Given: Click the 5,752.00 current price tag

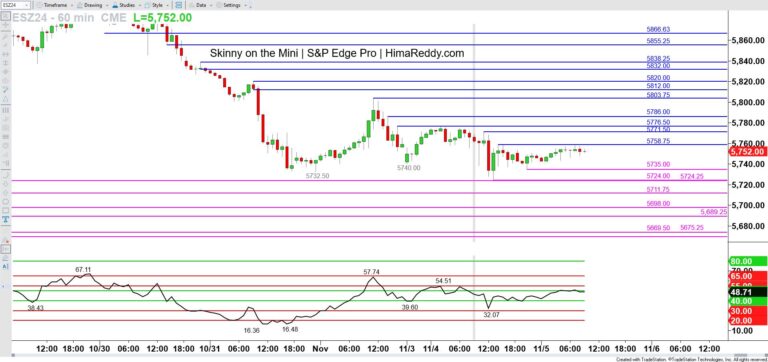Looking at the screenshot, I should 748,152.
